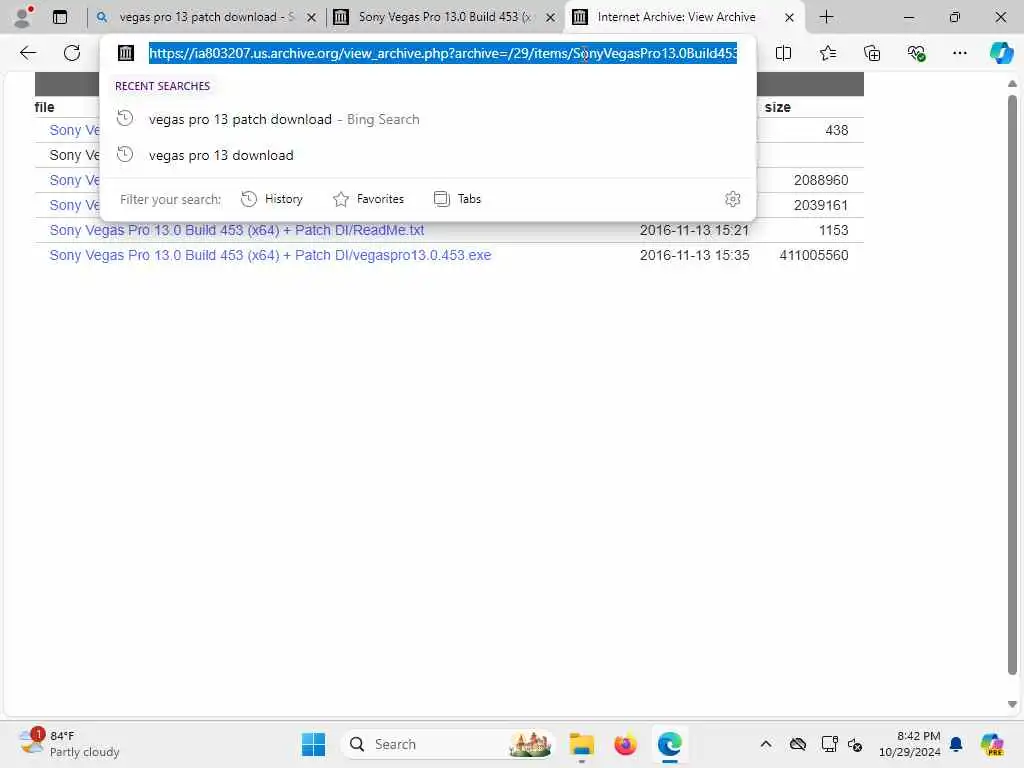The height and width of the screenshot is (768, 1024).
Task: Open the ReadMe.txt file link
Action: coord(236,230)
